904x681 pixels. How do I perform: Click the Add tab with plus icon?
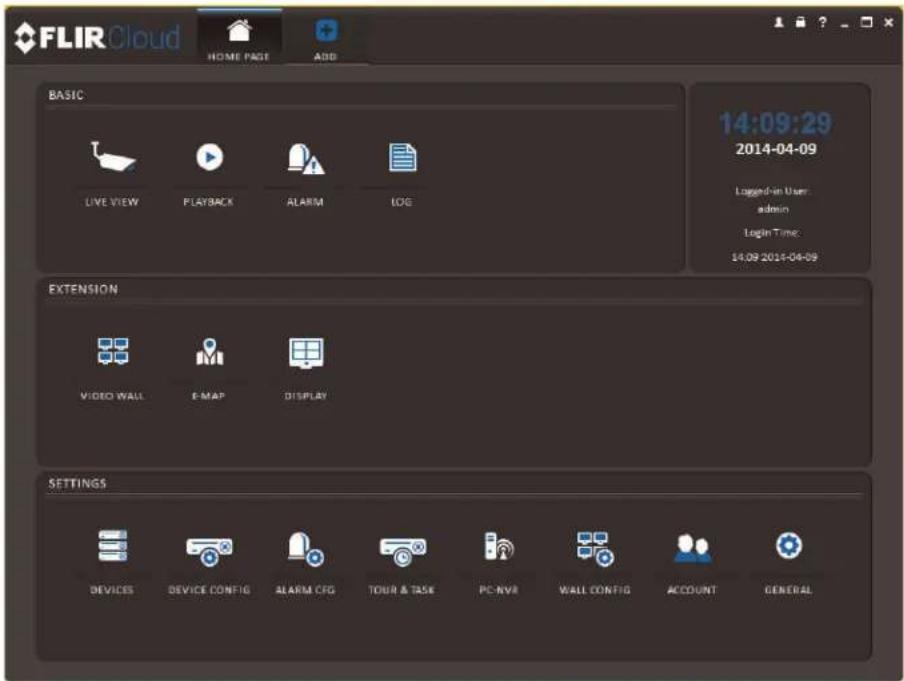click(x=326, y=38)
